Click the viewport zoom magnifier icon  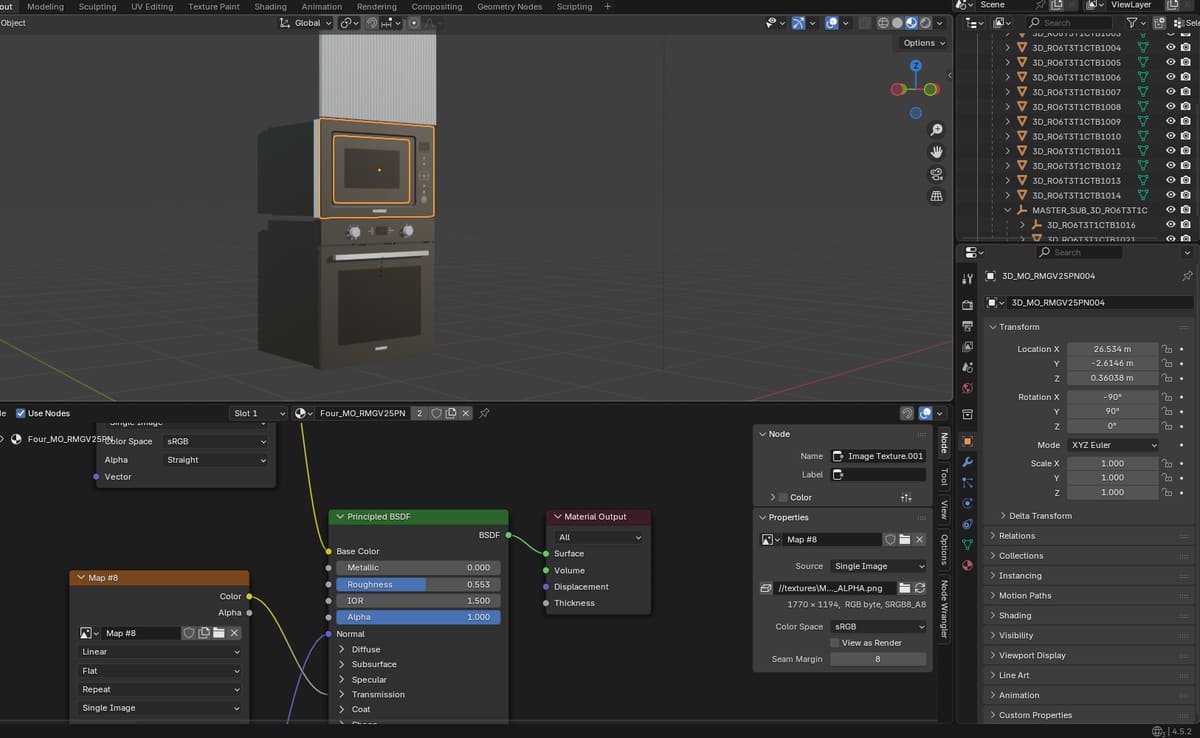coord(936,130)
